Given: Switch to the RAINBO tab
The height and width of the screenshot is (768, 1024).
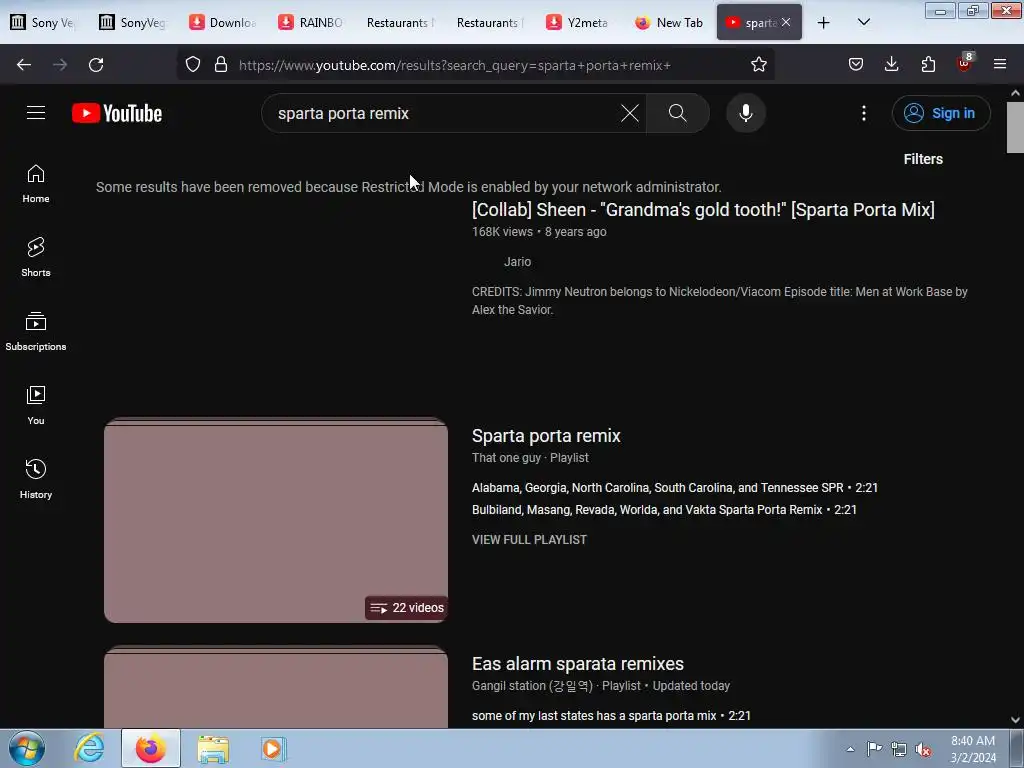Looking at the screenshot, I should [x=312, y=23].
